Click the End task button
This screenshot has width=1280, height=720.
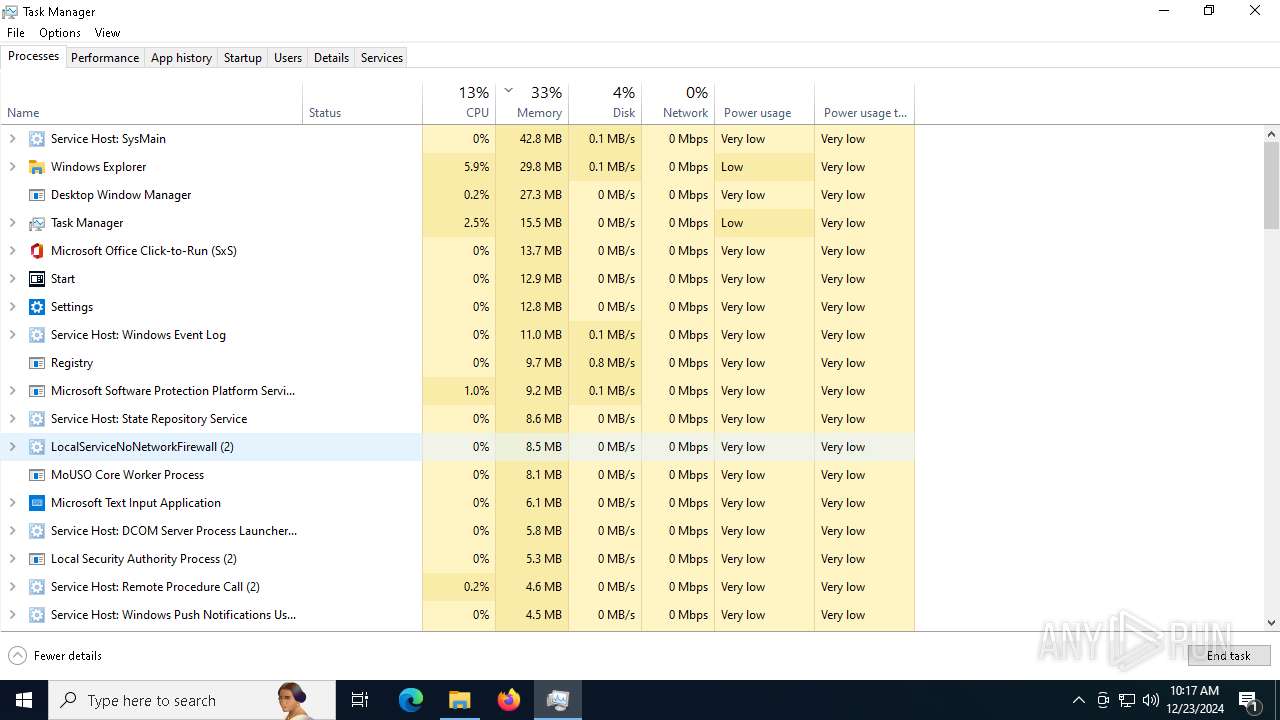tap(1229, 656)
